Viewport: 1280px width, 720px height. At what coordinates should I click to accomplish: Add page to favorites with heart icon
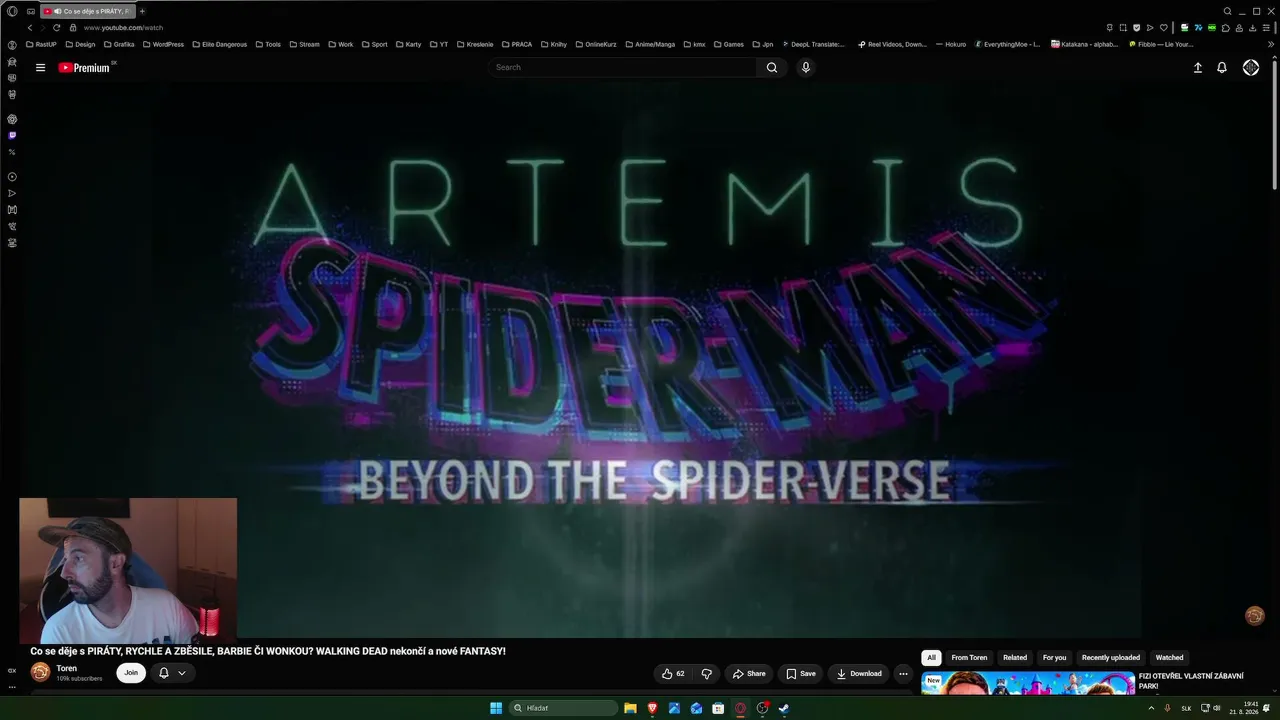(1163, 27)
